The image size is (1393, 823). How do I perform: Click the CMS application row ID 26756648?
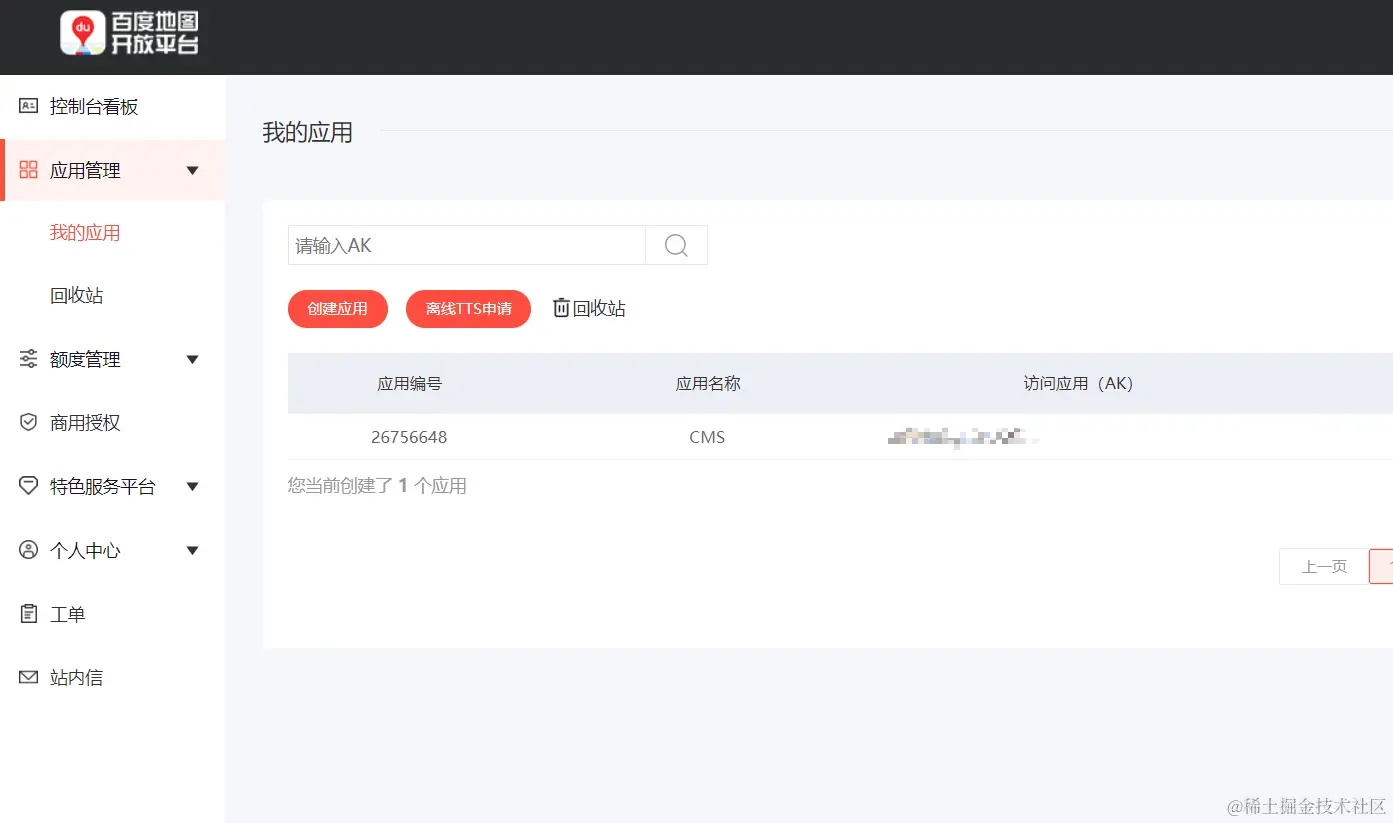click(409, 437)
